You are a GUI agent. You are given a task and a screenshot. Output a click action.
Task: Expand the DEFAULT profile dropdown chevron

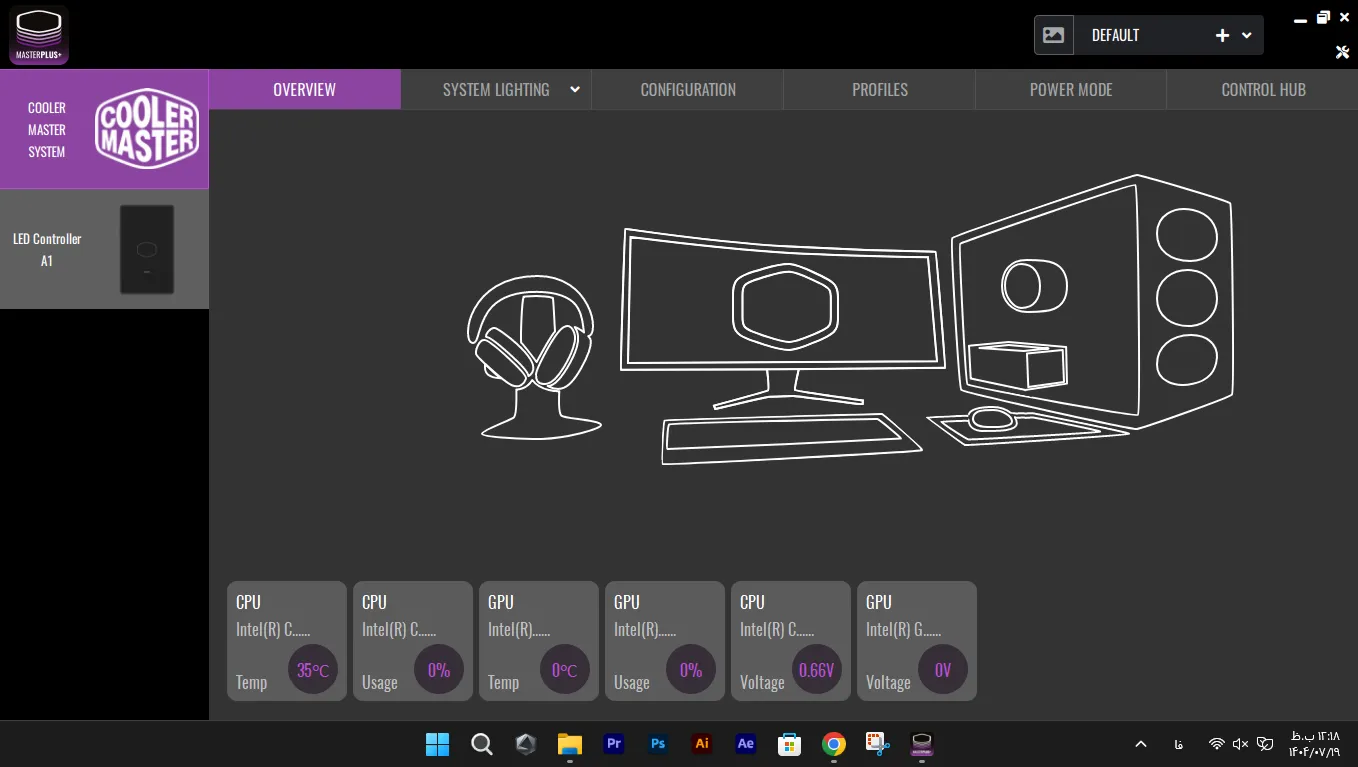(x=1247, y=35)
